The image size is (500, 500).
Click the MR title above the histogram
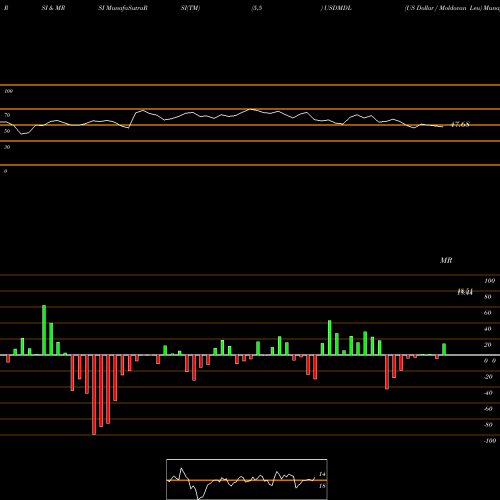tap(446, 260)
